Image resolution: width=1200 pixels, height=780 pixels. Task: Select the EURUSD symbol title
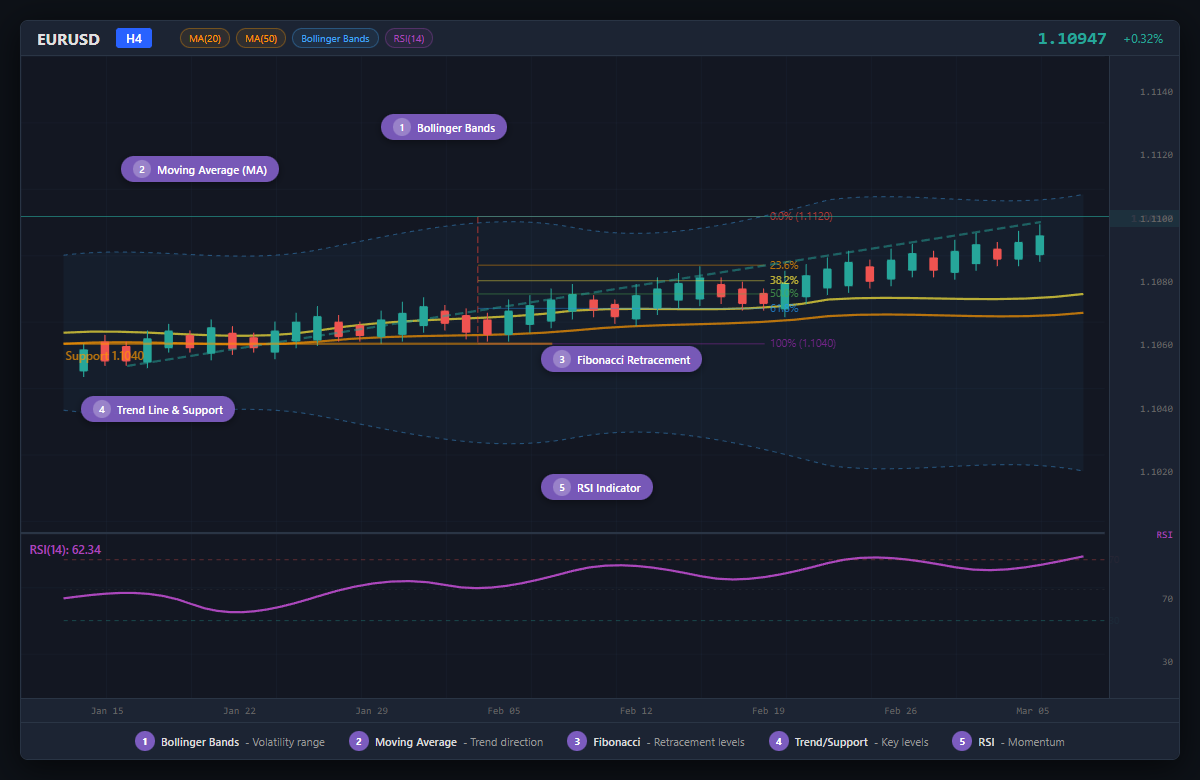(x=68, y=39)
